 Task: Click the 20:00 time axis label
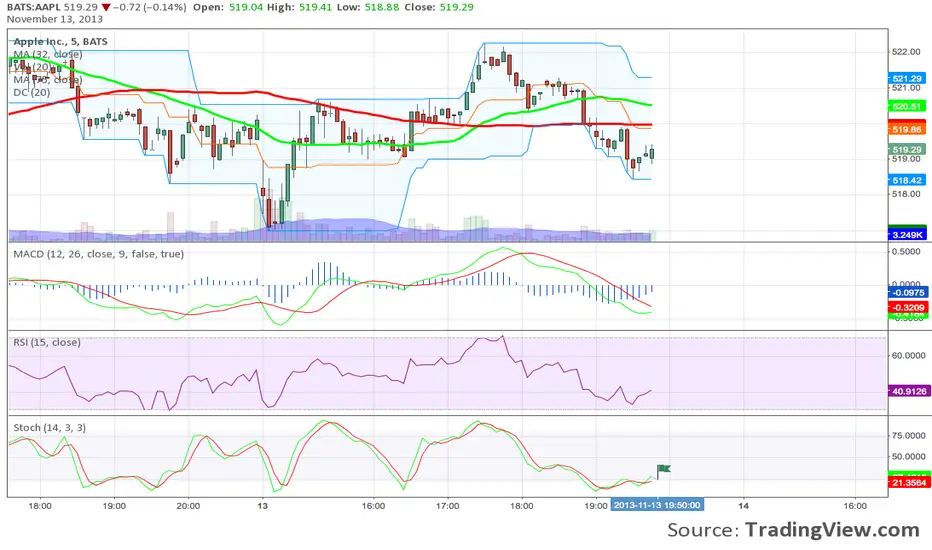(x=188, y=506)
